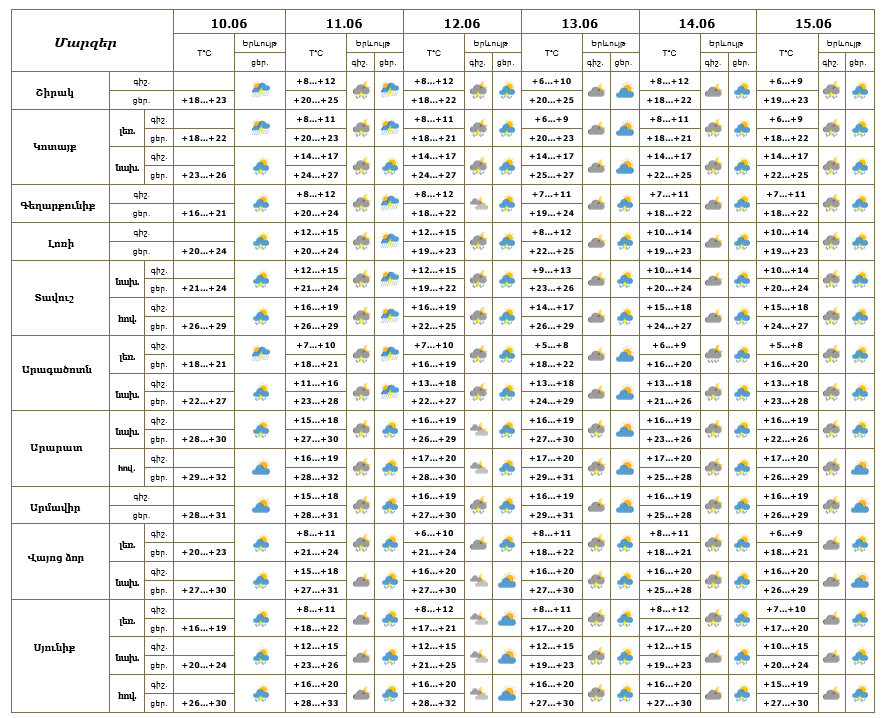Click Aragatsotn mountain daytime rain icon for 10.06

tap(260, 354)
